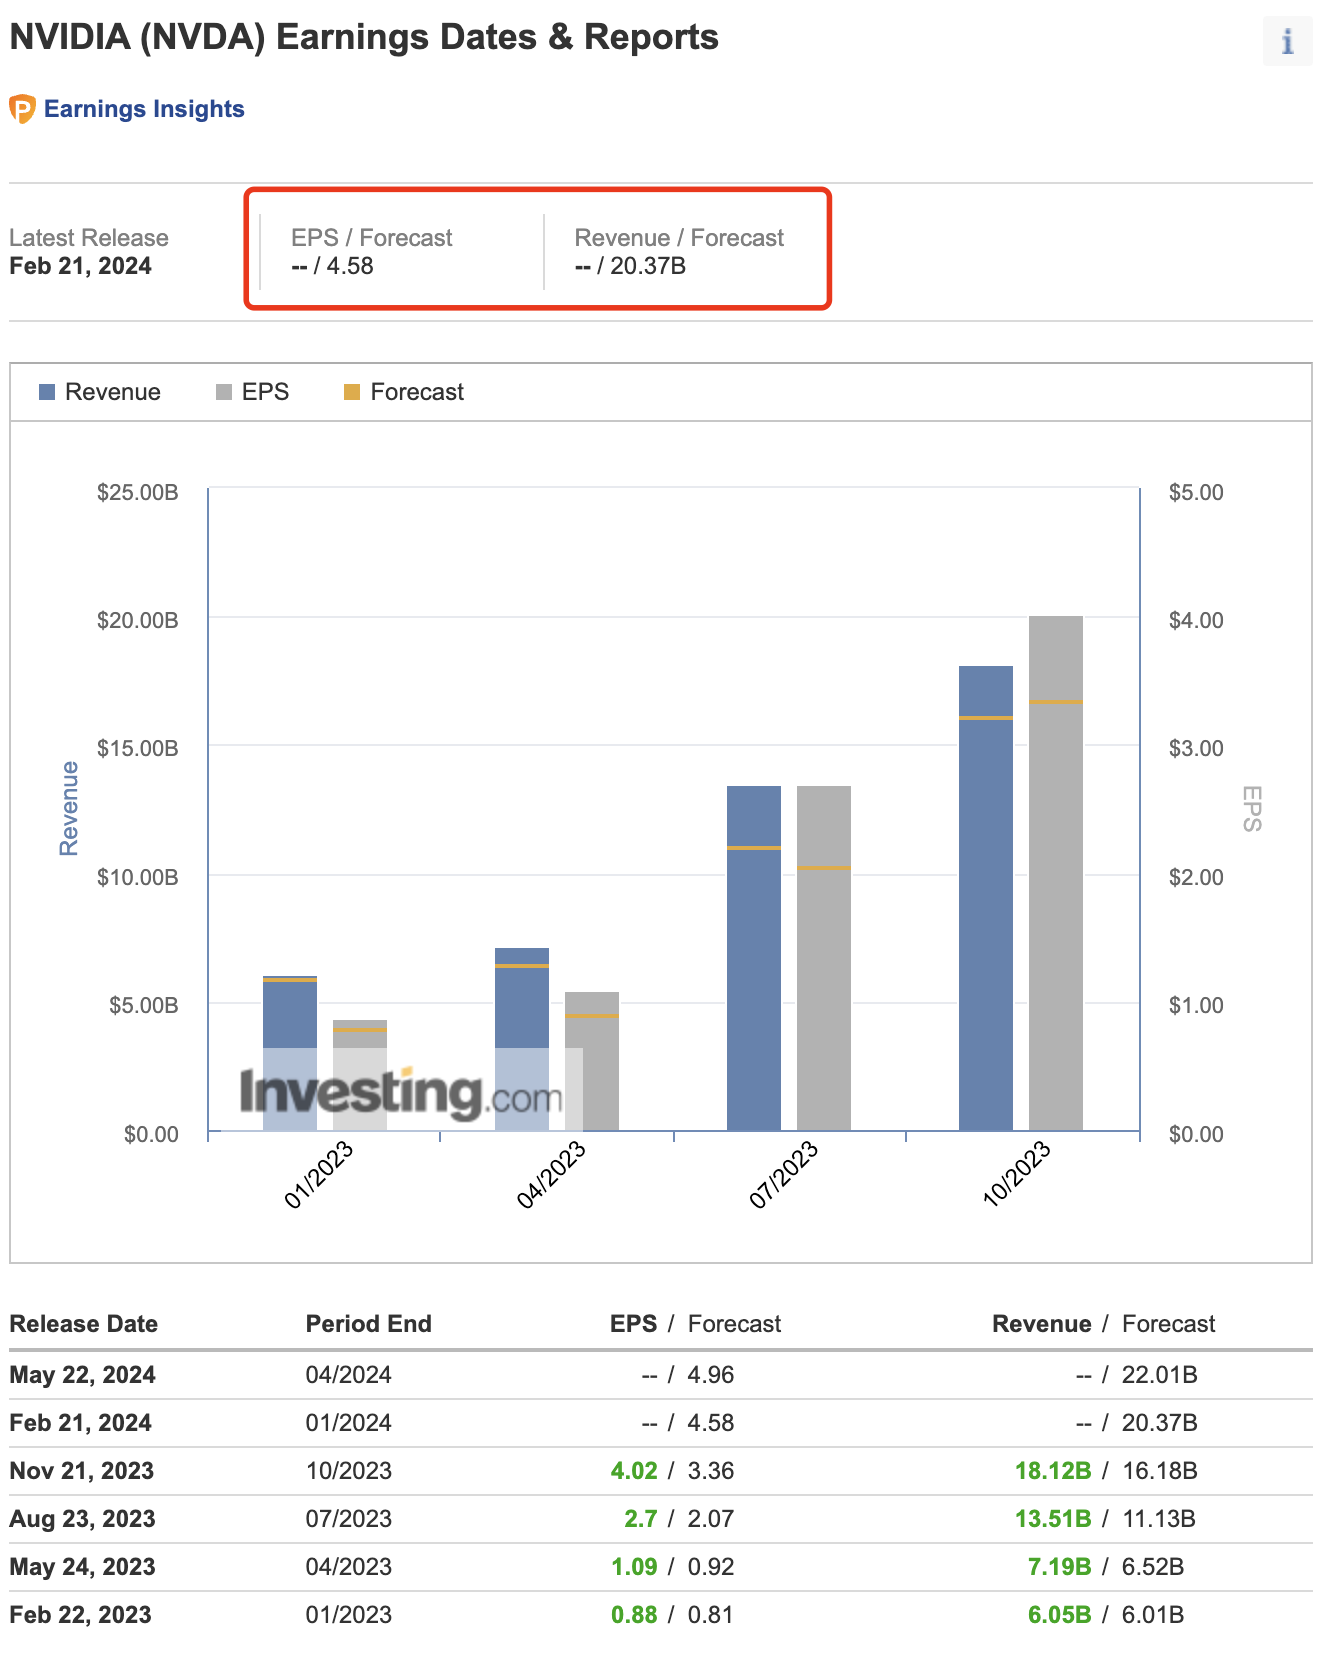Viewport: 1332px width, 1661px height.
Task: Click the 18.12B revenue value
Action: point(1053,1471)
